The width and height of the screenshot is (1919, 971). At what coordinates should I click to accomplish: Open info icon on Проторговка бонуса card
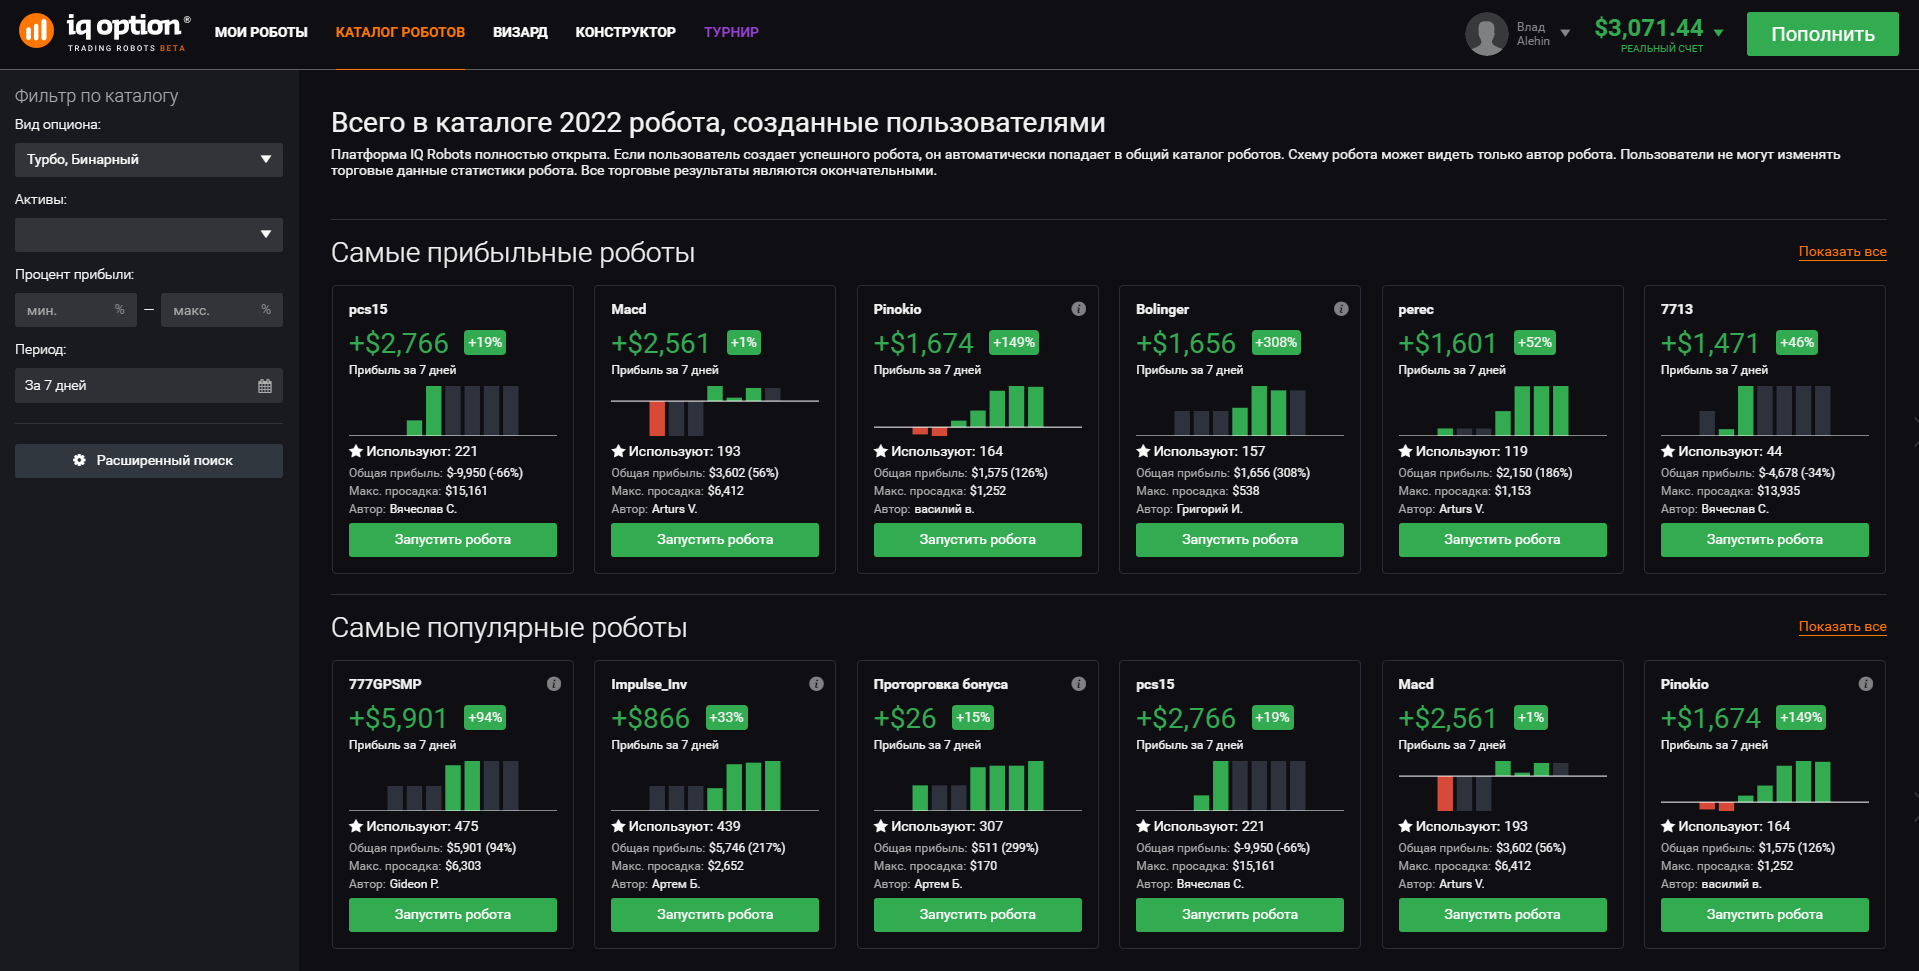pos(1078,684)
